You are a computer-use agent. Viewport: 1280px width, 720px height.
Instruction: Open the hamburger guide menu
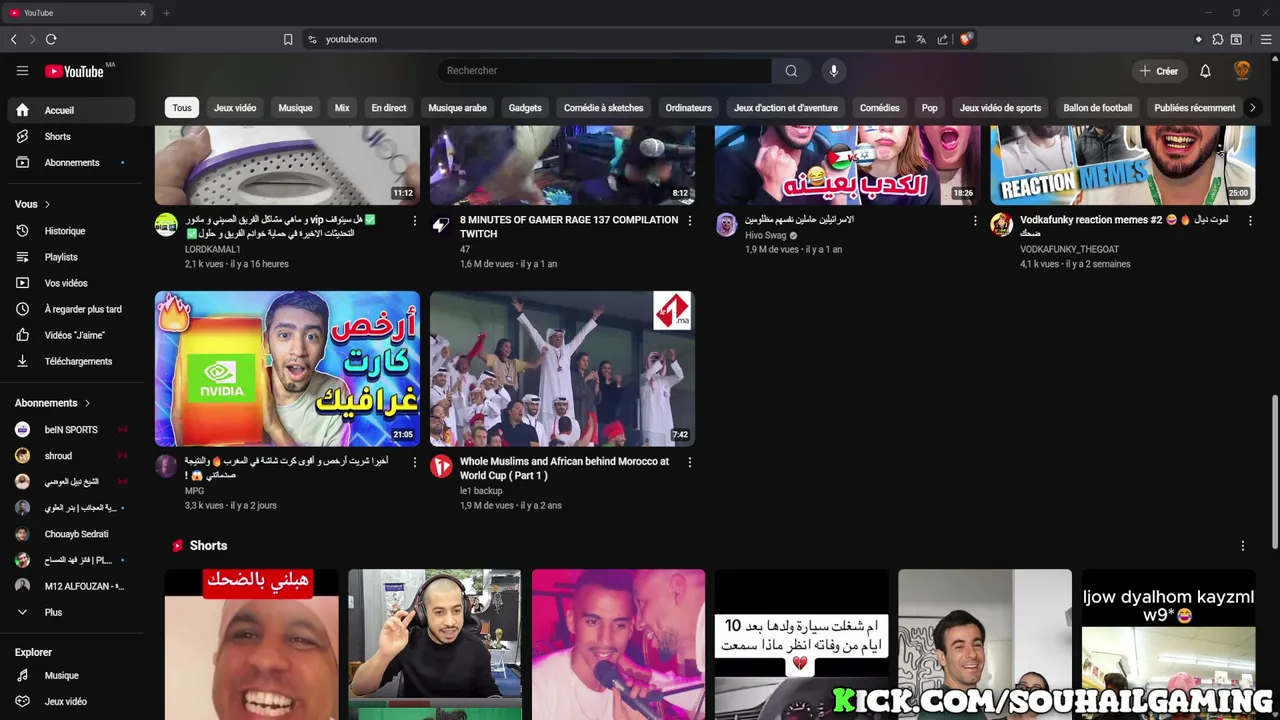coord(22,71)
